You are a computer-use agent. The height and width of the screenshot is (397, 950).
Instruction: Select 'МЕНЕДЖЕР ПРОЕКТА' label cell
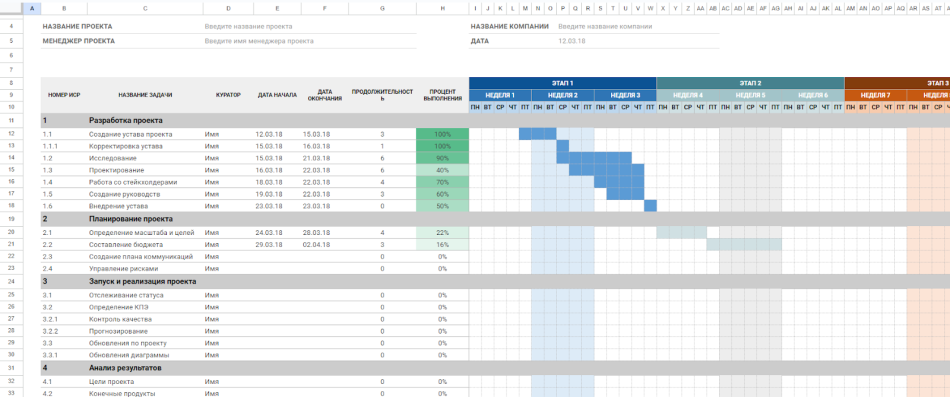[79, 41]
